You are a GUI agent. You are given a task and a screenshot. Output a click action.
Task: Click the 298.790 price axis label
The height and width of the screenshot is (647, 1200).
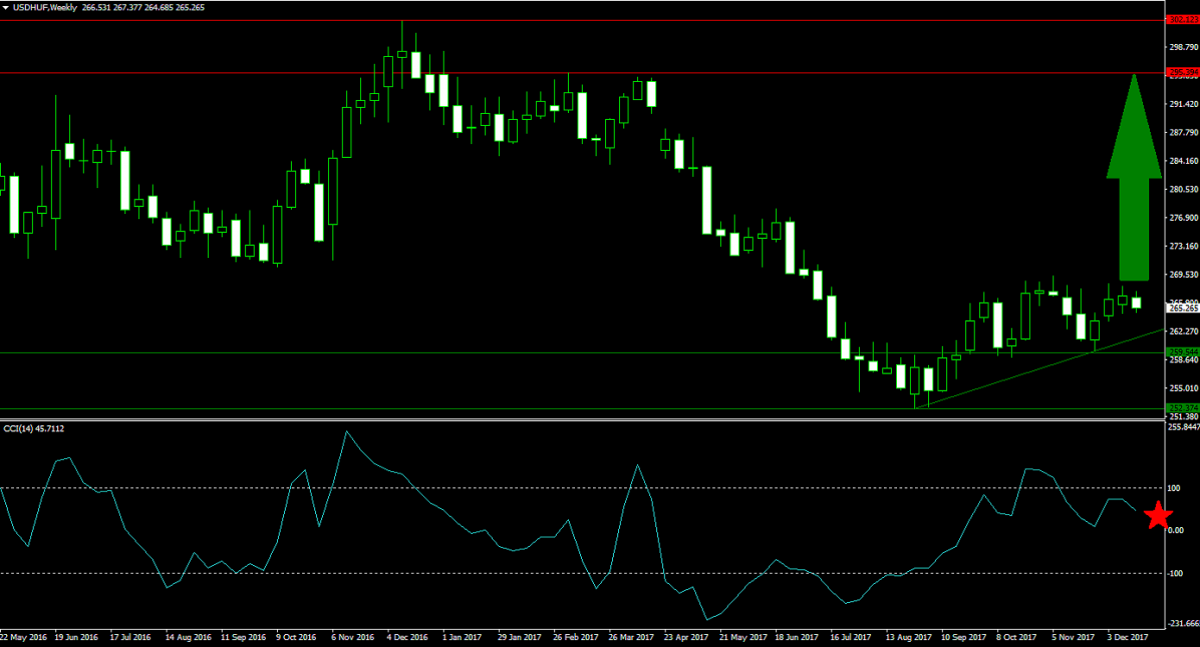(x=1181, y=45)
